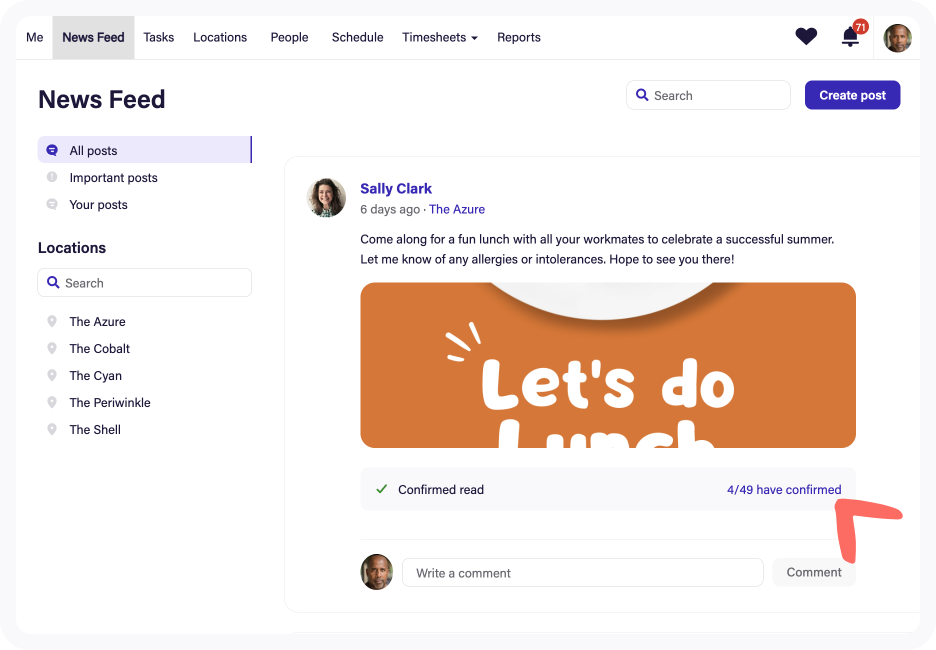Viewport: 936px width, 650px height.
Task: Open the 4/49 have confirmed link
Action: click(784, 489)
